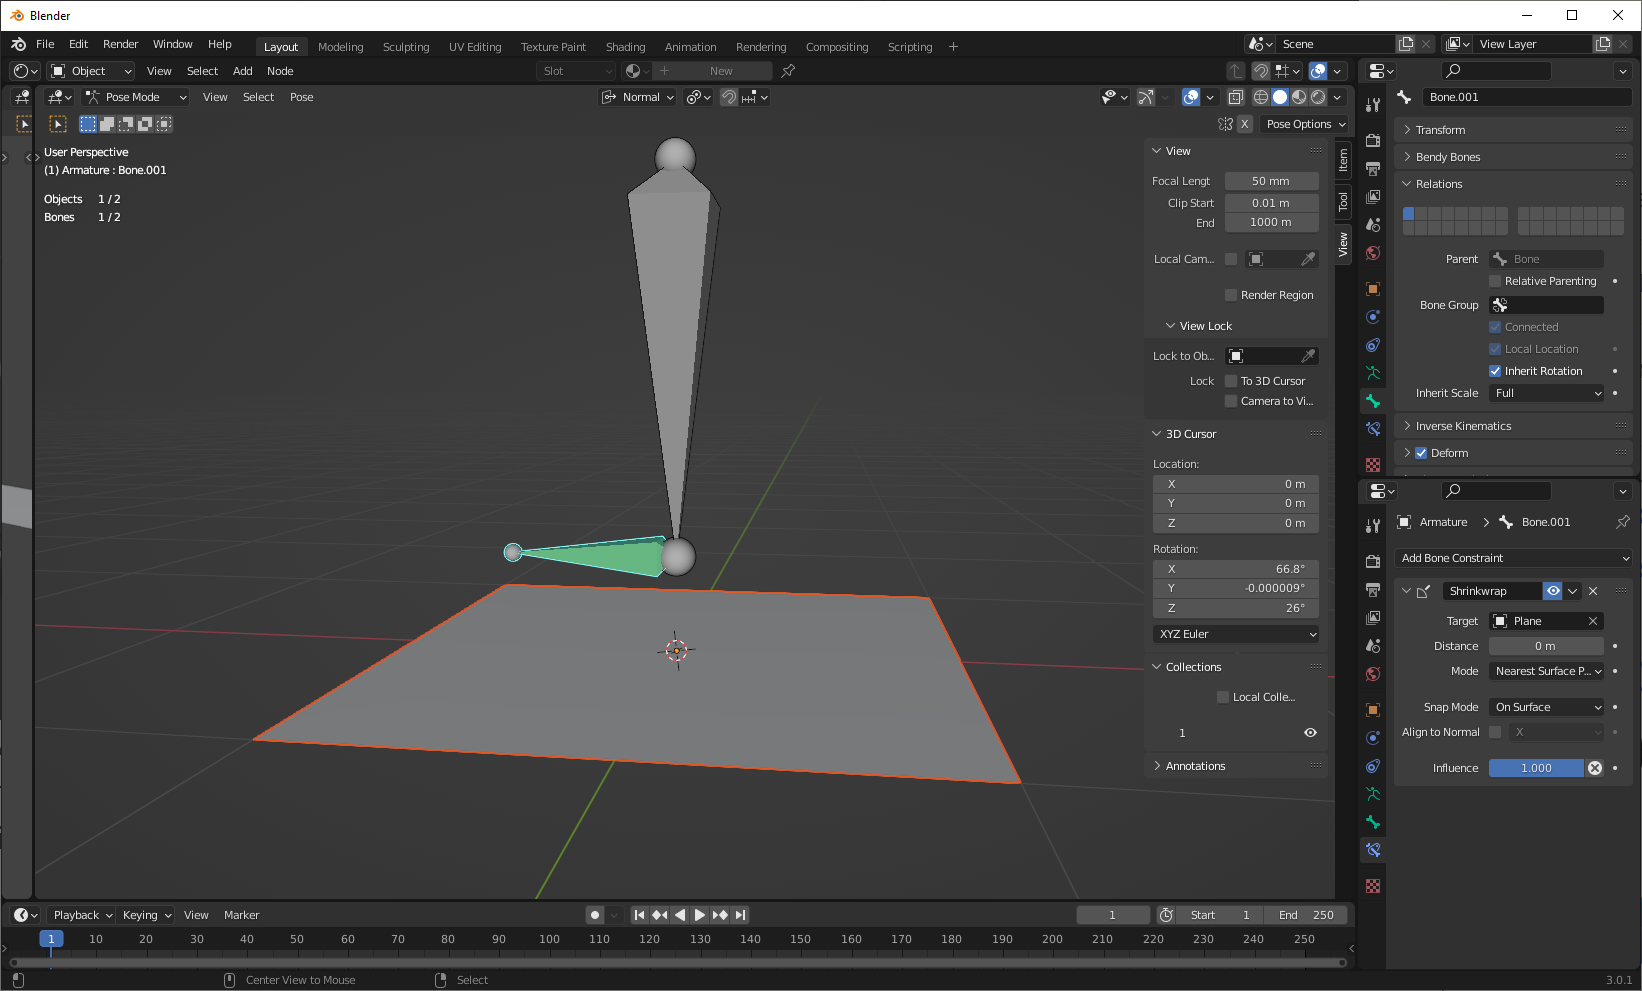Image resolution: width=1642 pixels, height=991 pixels.
Task: Open Add Bone Constraint dropdown
Action: [1514, 558]
